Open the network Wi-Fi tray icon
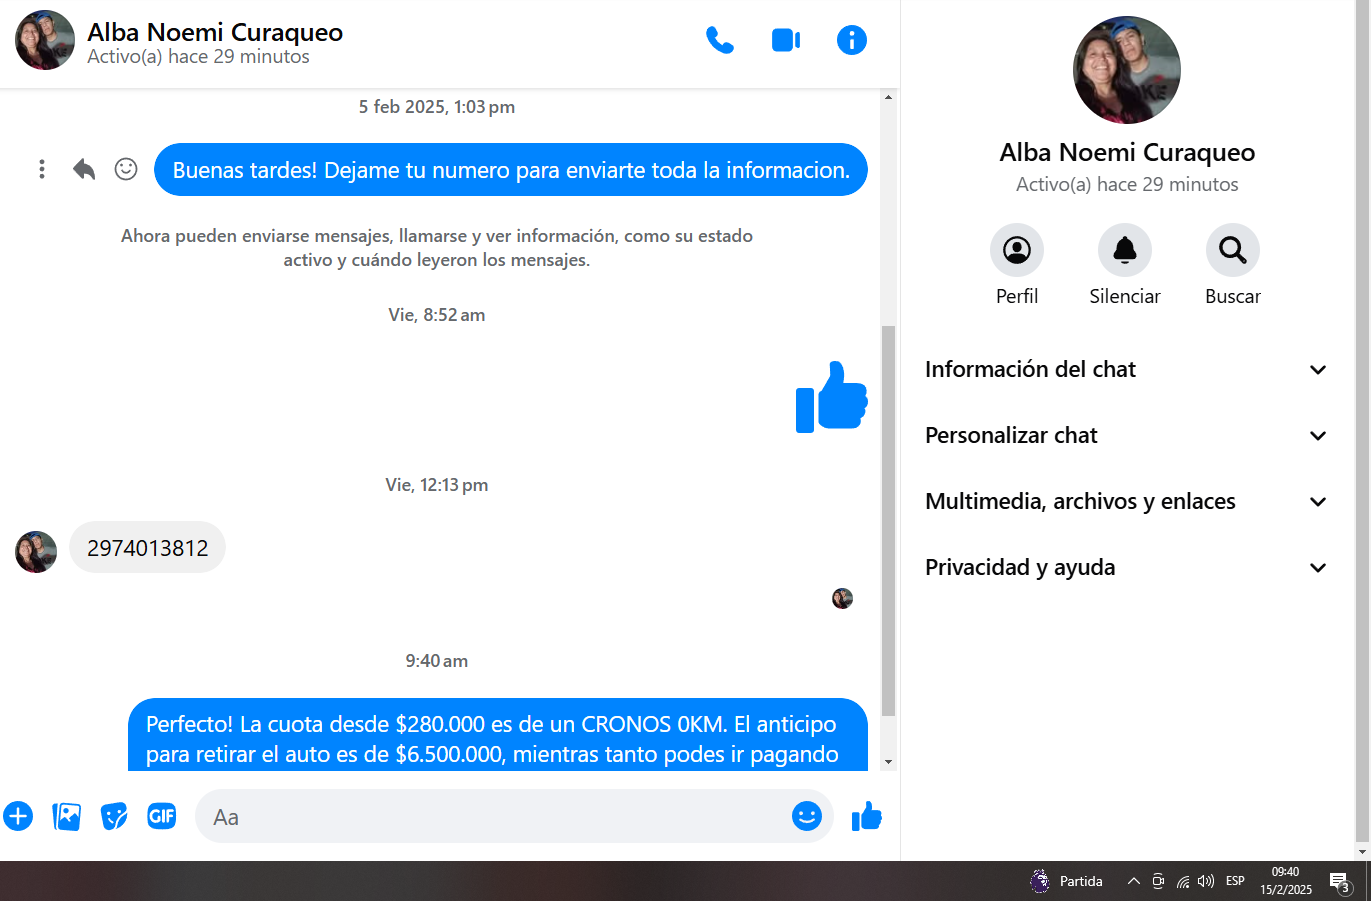Viewport: 1371px width, 901px height. [1183, 881]
